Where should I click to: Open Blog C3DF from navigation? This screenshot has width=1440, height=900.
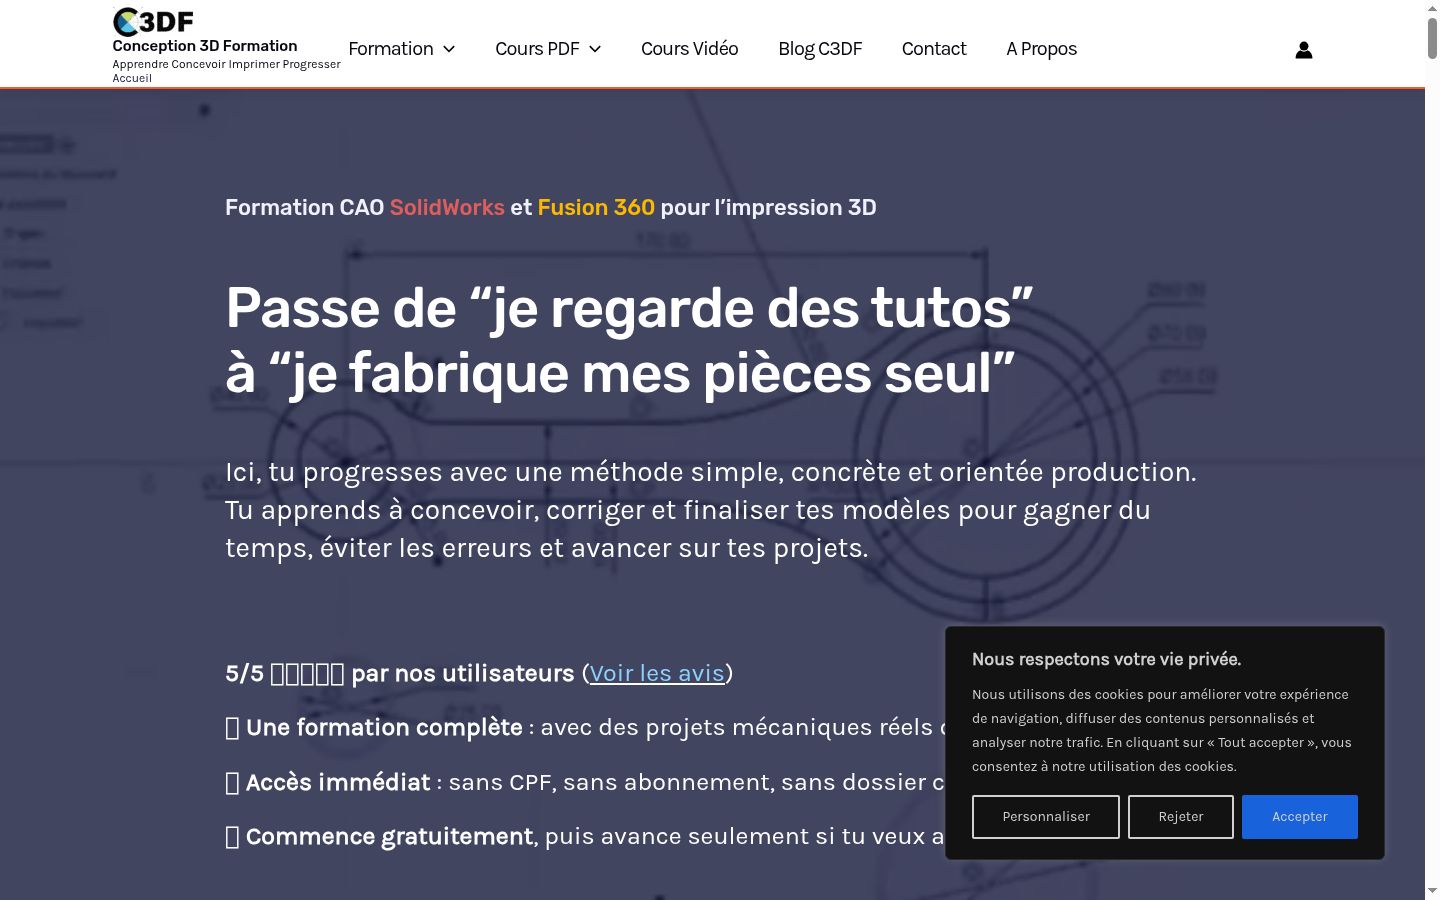click(820, 49)
